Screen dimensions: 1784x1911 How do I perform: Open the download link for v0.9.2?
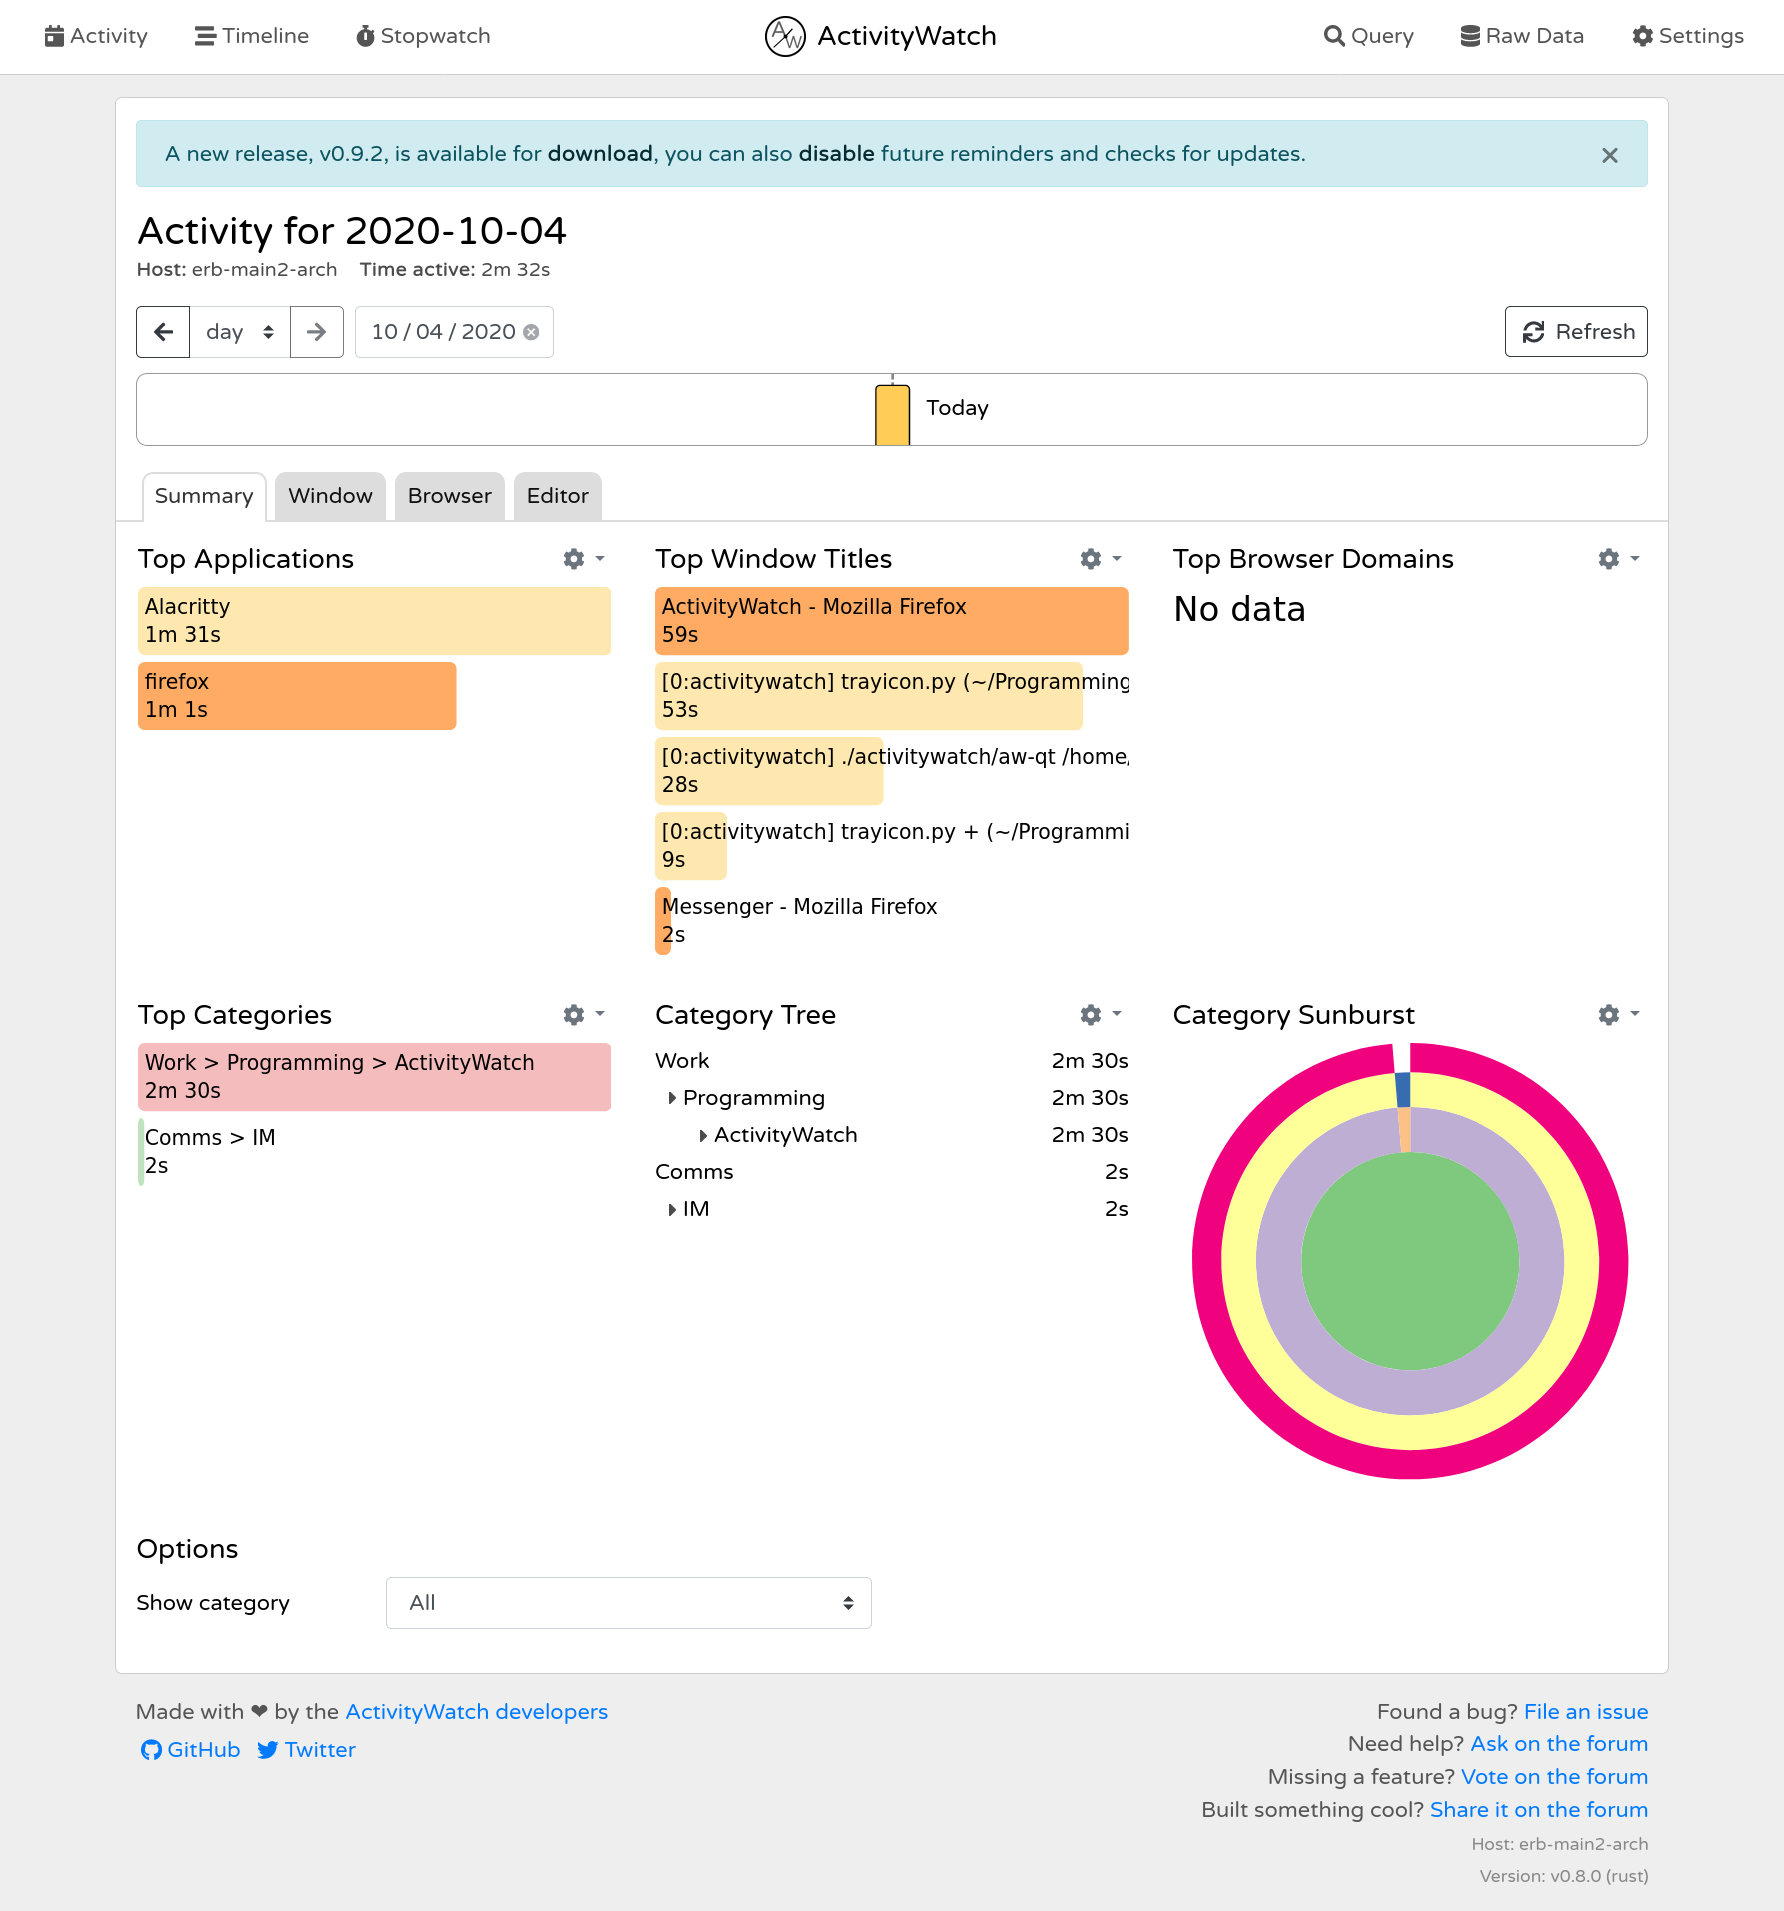tap(599, 153)
